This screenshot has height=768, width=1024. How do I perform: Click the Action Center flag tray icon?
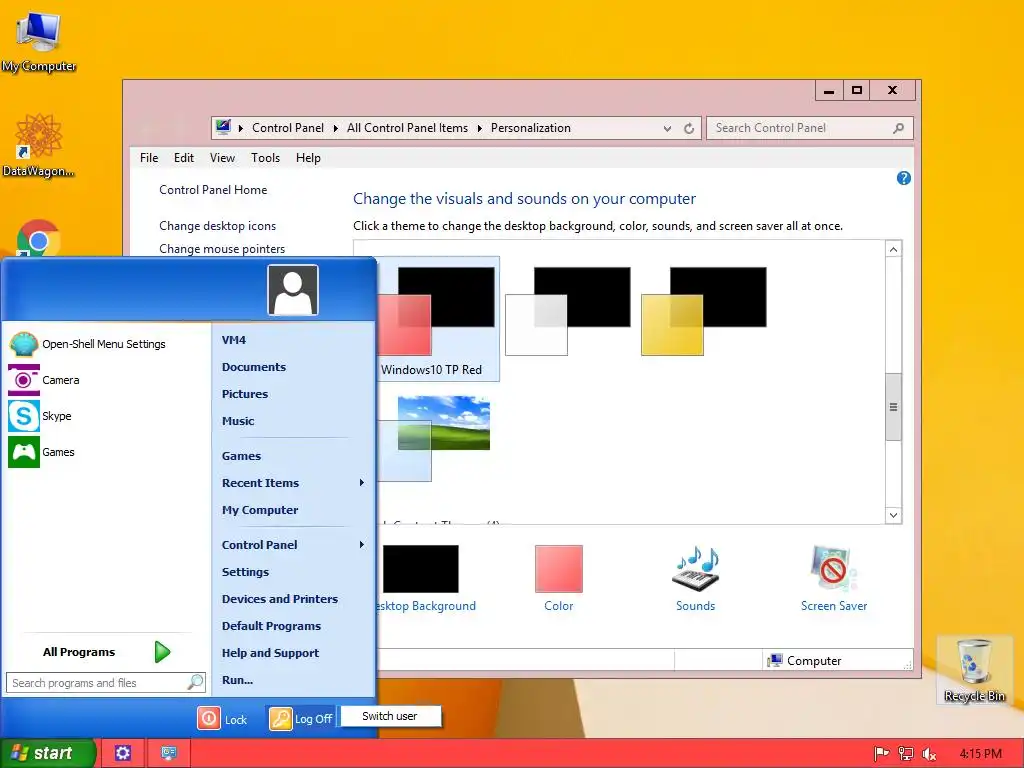(881, 754)
